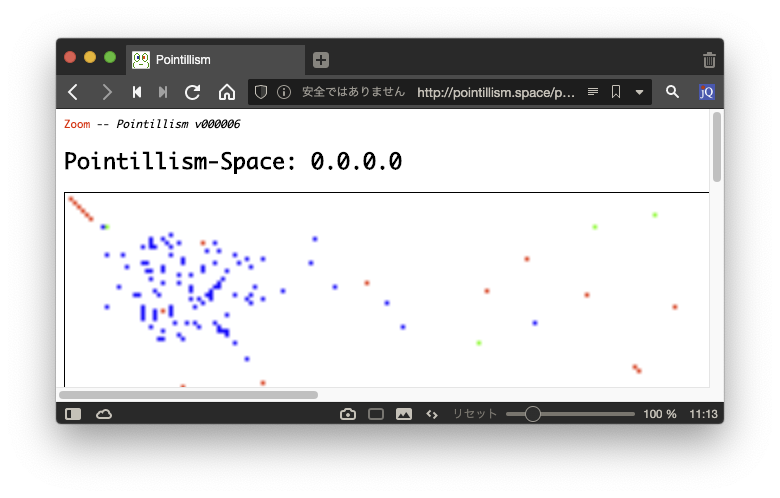
Task: Click the jQ extension icon
Action: (706, 92)
